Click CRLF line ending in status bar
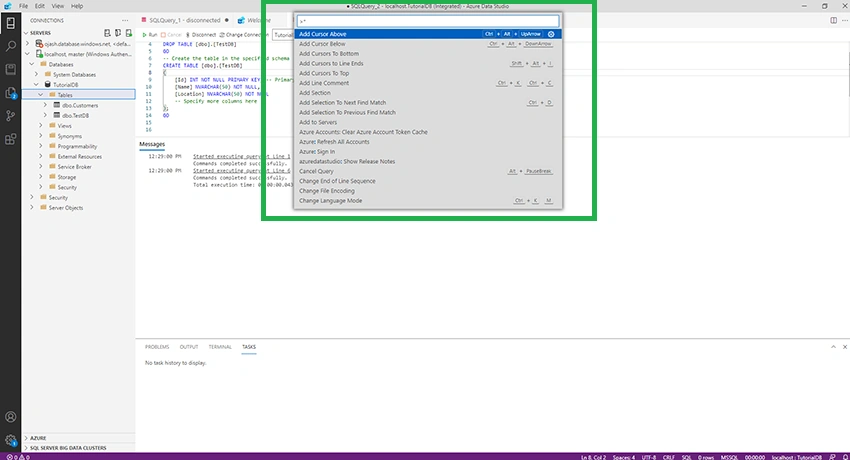 tap(668, 457)
